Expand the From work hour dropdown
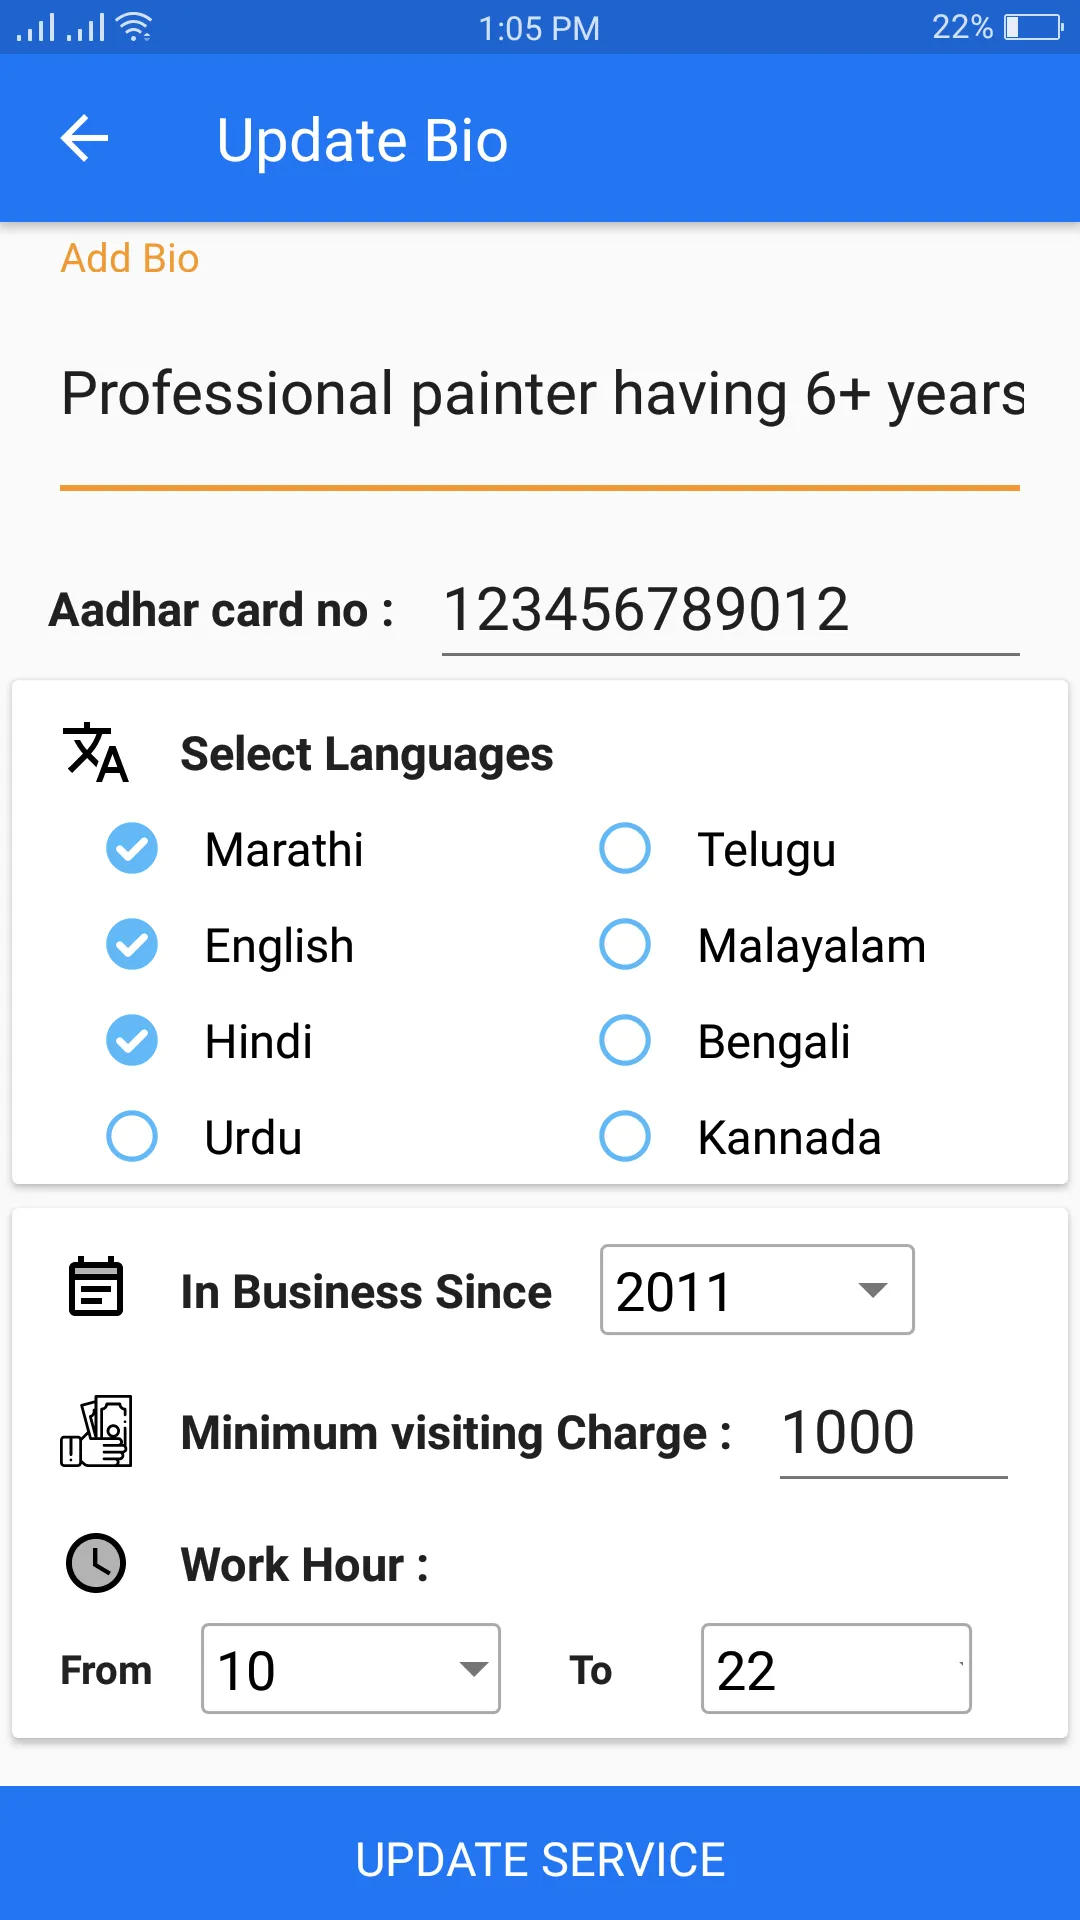Image resolution: width=1080 pixels, height=1920 pixels. [x=351, y=1669]
